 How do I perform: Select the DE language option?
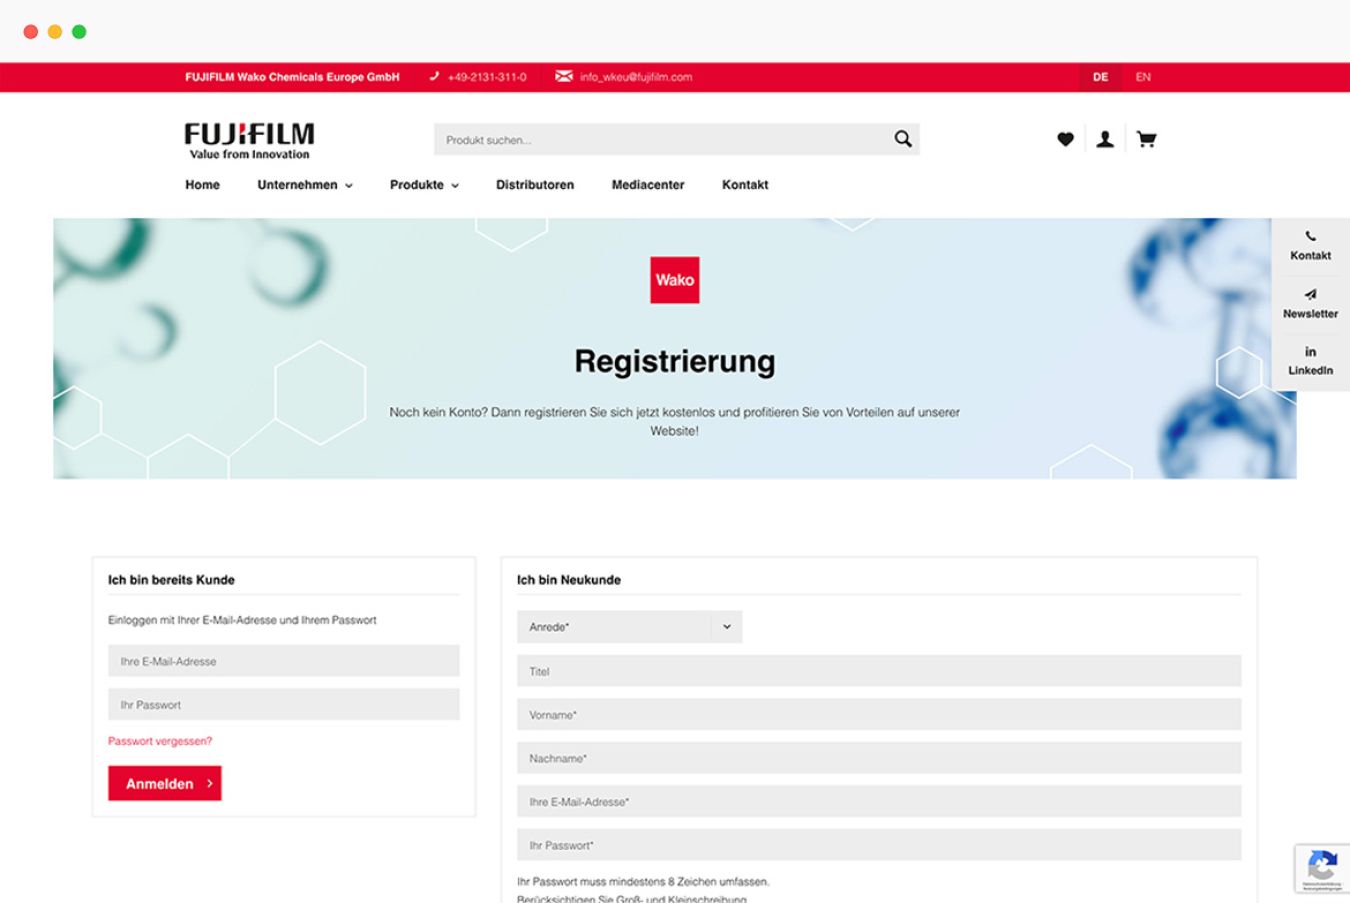pos(1100,77)
